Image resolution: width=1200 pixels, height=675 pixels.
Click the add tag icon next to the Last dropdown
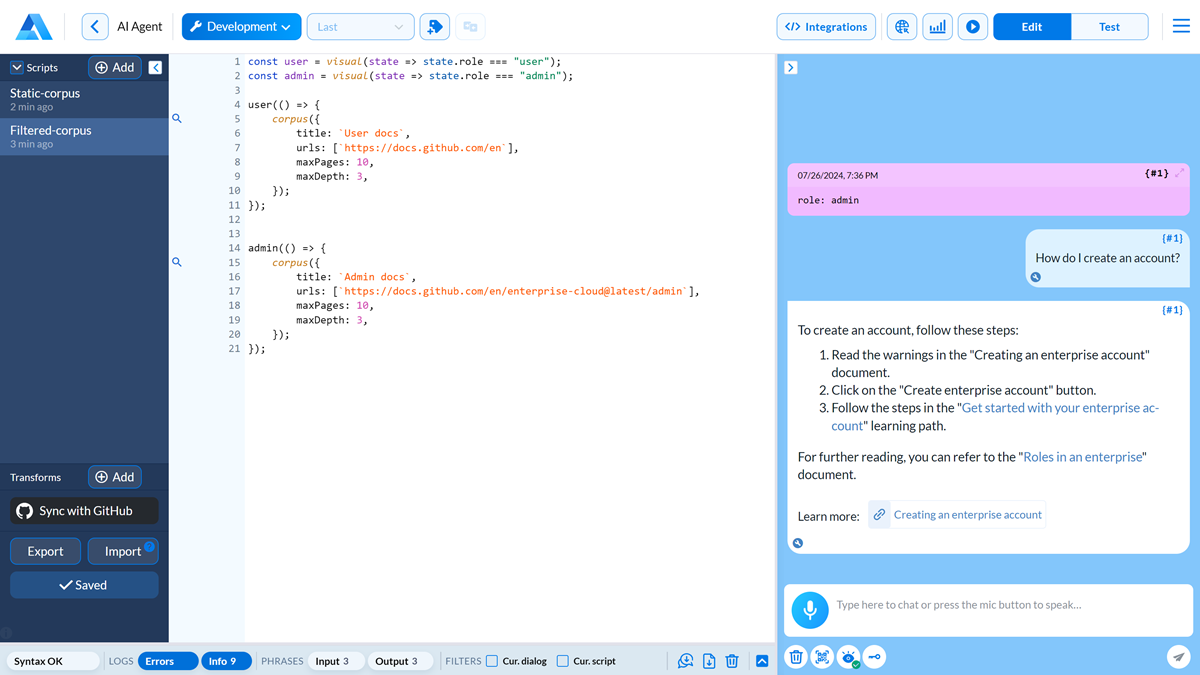click(x=434, y=27)
